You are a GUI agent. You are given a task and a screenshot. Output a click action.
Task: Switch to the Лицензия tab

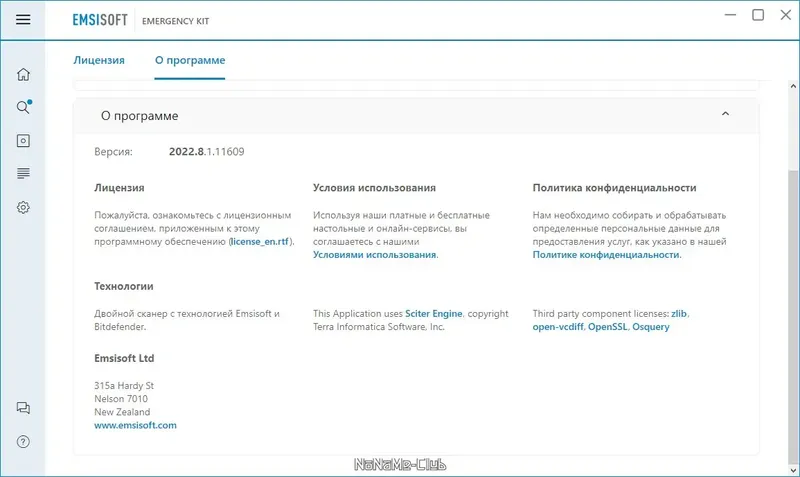[99, 60]
